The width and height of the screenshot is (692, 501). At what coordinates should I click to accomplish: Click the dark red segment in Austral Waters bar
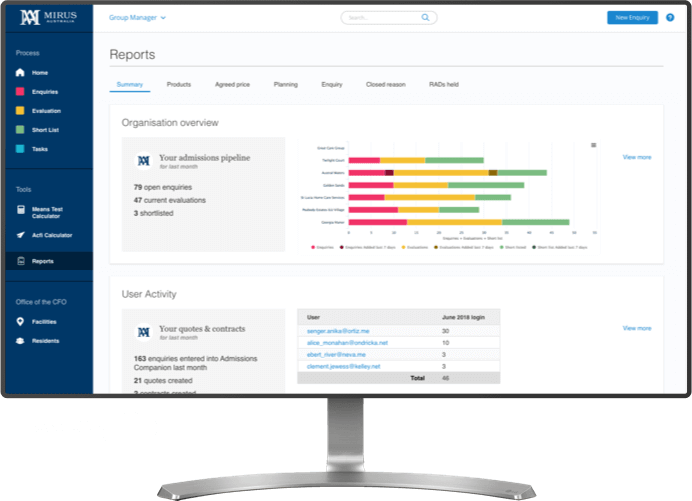(x=389, y=173)
